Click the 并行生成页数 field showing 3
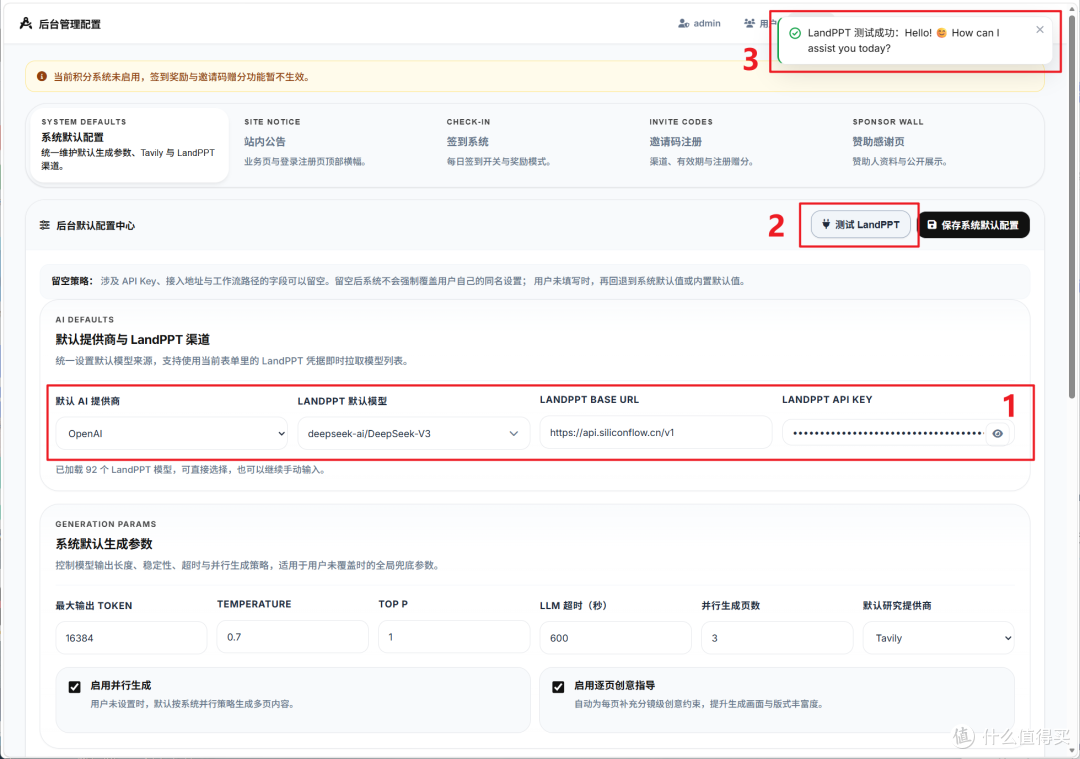Image resolution: width=1080 pixels, height=759 pixels. [x=777, y=638]
